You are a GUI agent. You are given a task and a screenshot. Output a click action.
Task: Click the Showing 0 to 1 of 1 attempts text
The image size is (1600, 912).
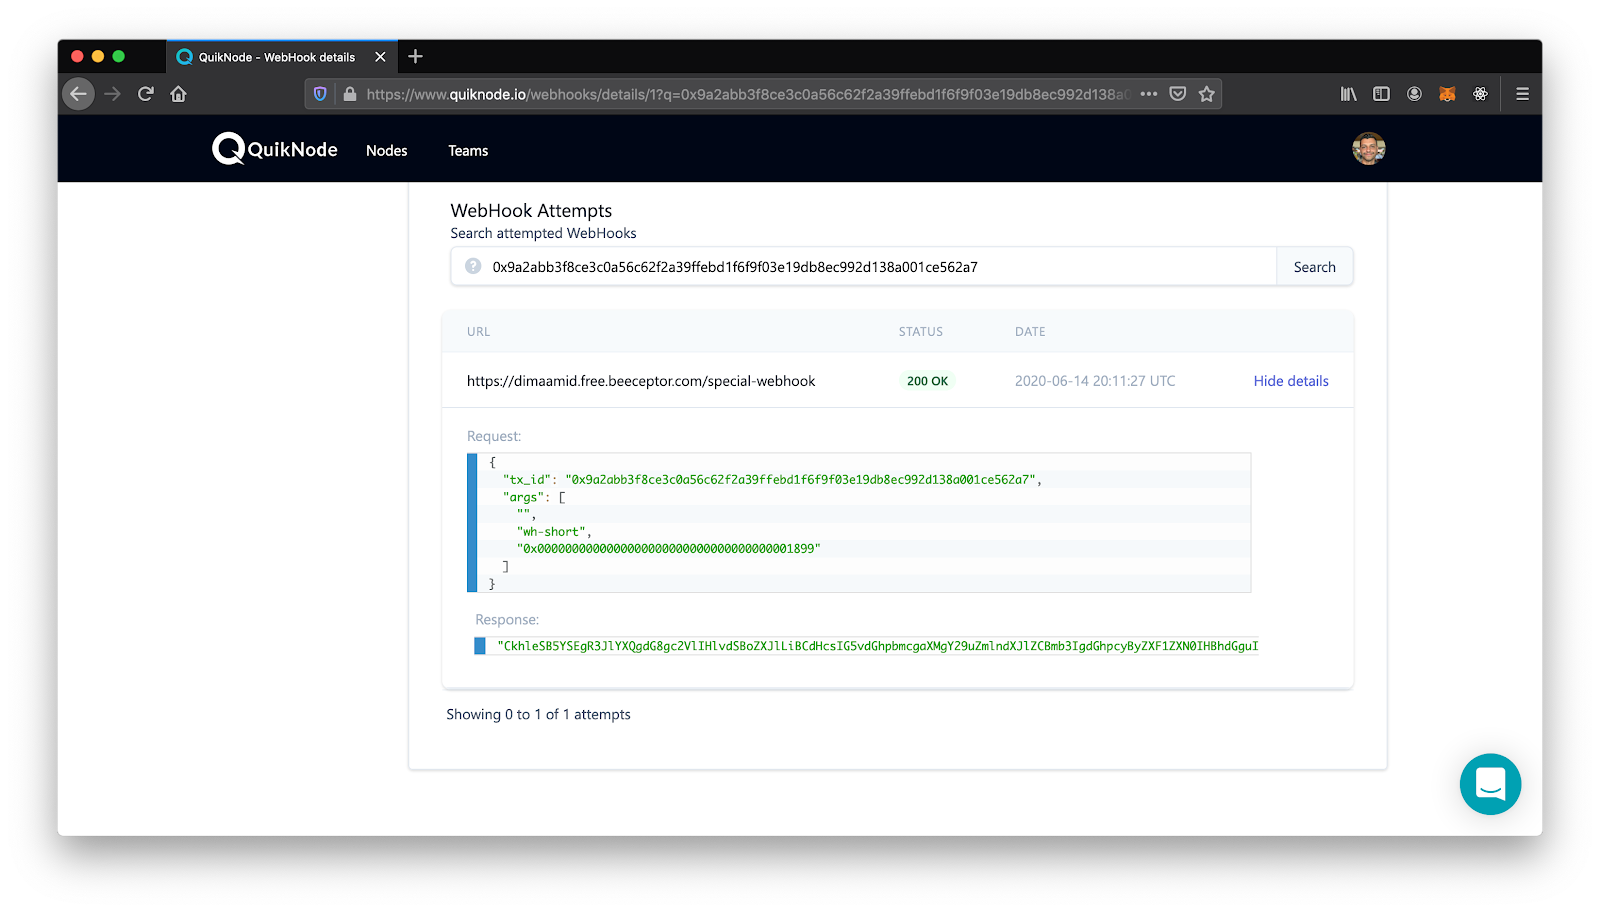pyautogui.click(x=538, y=714)
